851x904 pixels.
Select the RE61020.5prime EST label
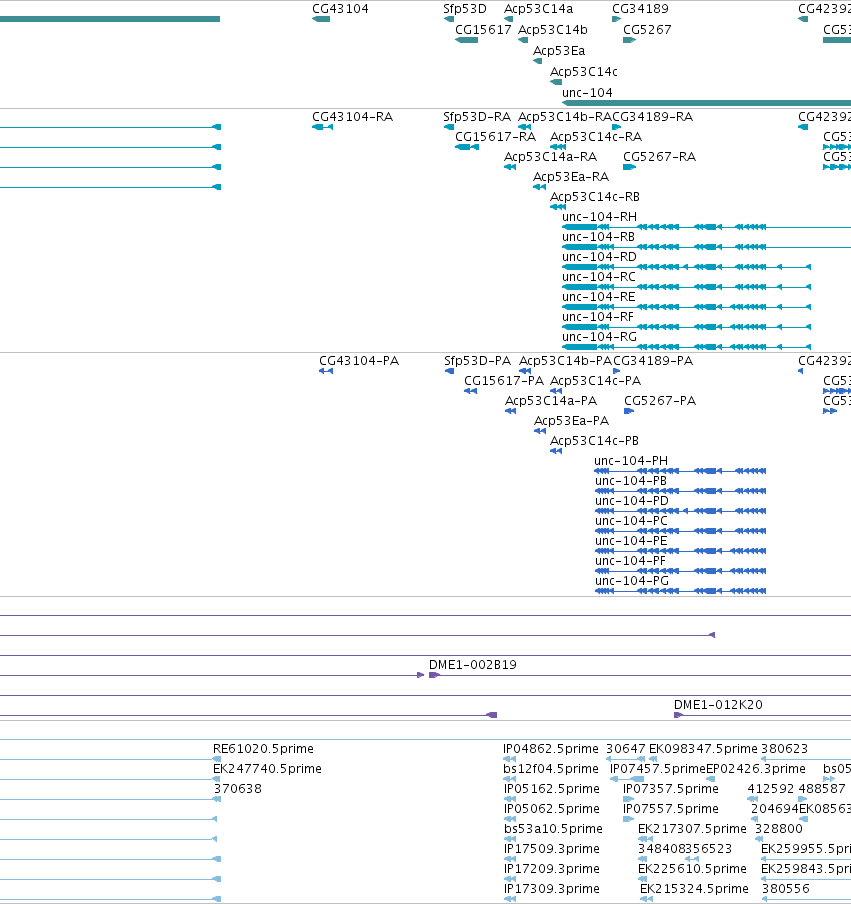[x=263, y=749]
